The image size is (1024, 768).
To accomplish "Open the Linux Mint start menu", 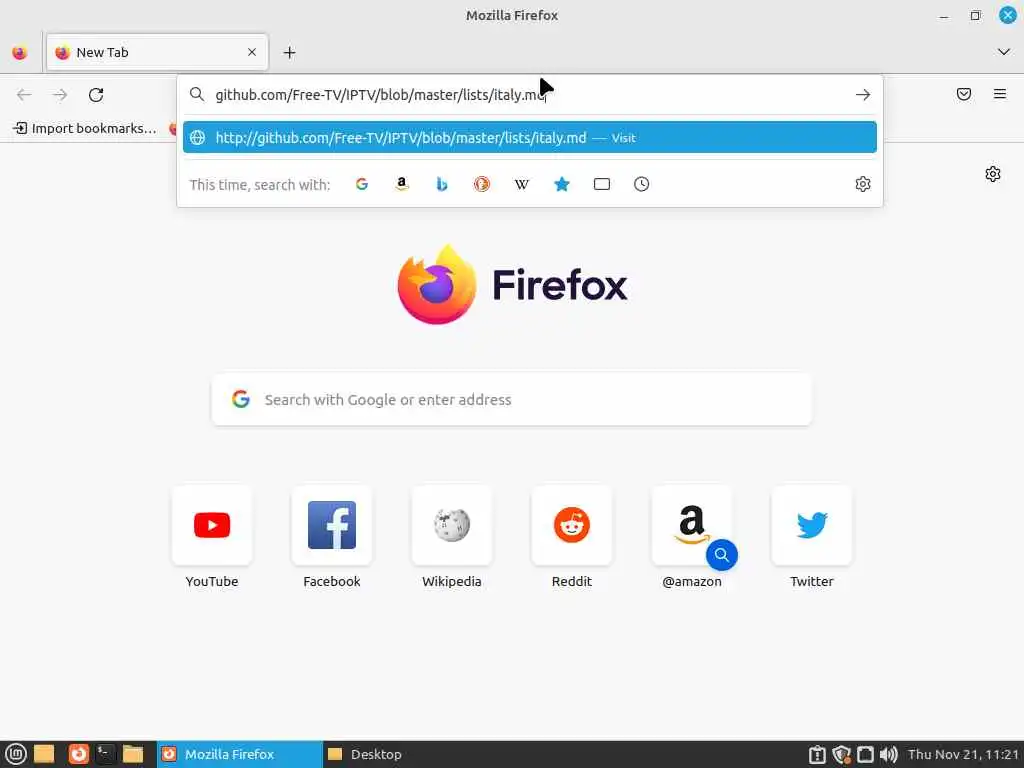I will tap(15, 754).
